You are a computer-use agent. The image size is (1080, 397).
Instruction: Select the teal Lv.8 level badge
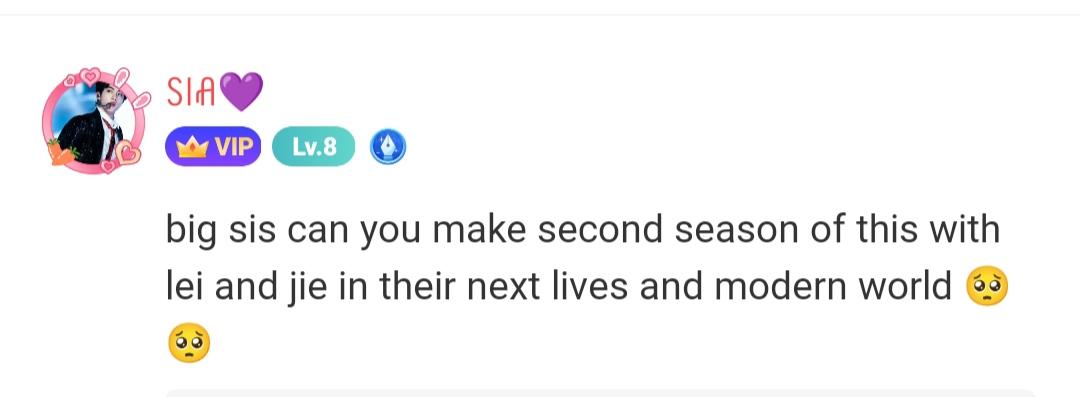click(x=313, y=147)
